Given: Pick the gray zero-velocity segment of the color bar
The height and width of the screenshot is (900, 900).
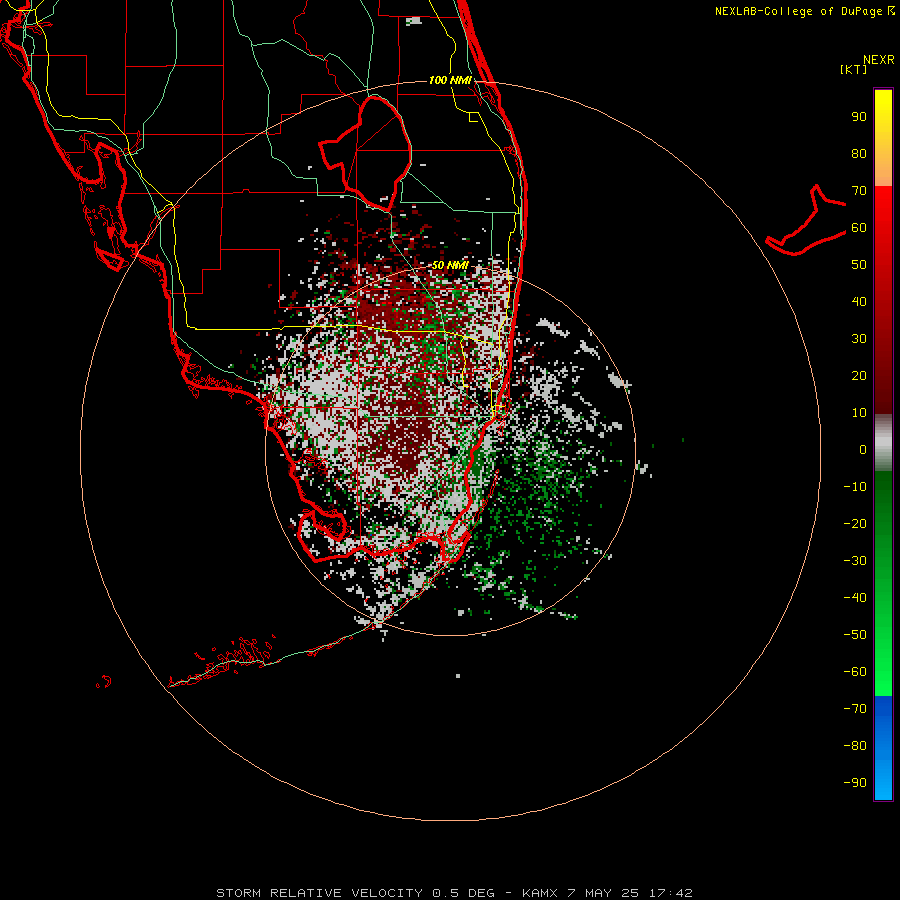Looking at the screenshot, I should tap(883, 443).
